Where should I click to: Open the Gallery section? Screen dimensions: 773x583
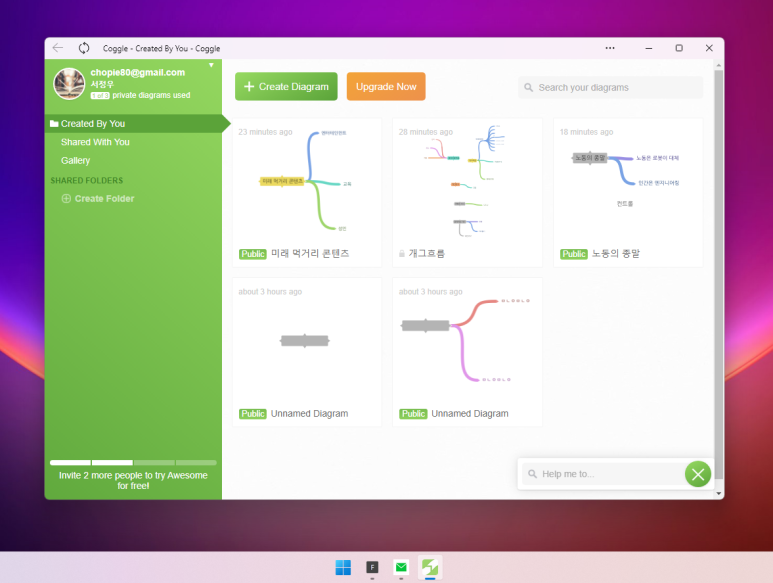click(x=75, y=161)
